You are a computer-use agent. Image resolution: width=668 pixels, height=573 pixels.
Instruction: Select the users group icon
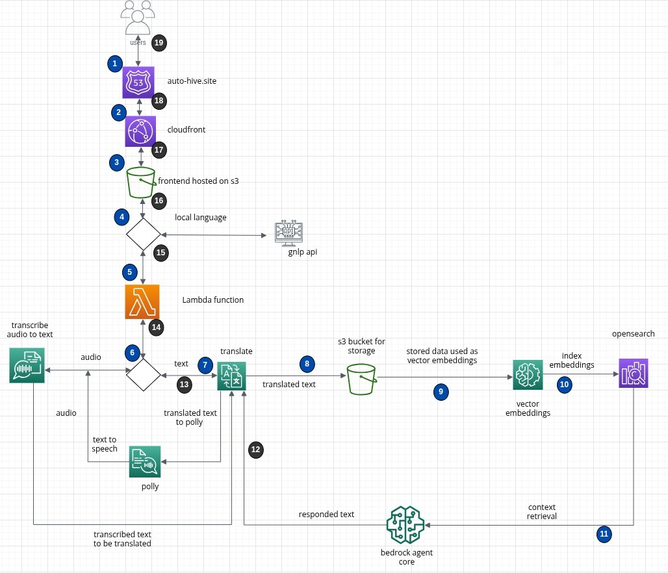pos(138,17)
